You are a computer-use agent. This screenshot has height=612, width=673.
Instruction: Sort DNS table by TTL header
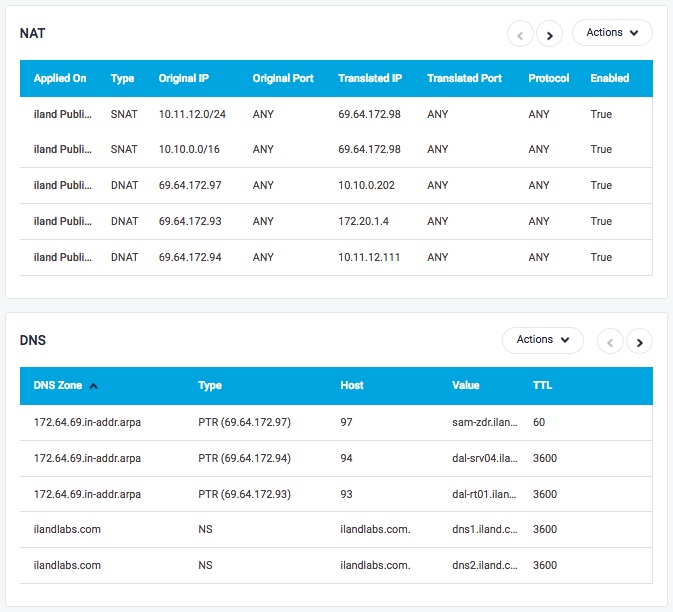[x=542, y=385]
